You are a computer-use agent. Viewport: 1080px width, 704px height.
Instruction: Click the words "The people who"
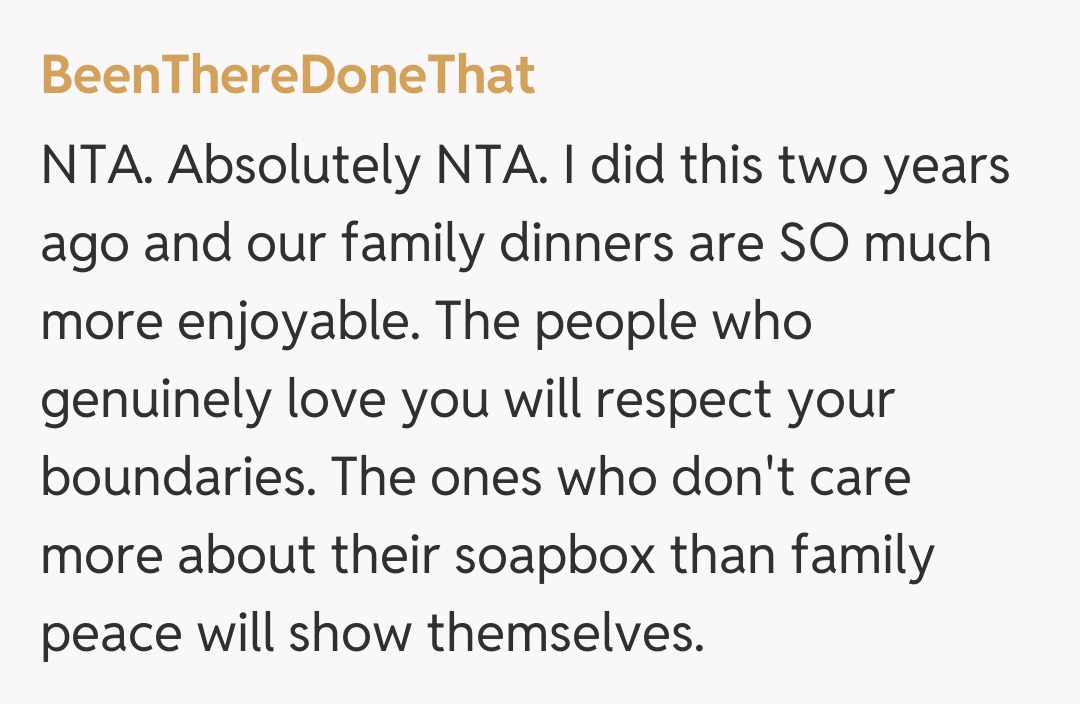tap(622, 322)
